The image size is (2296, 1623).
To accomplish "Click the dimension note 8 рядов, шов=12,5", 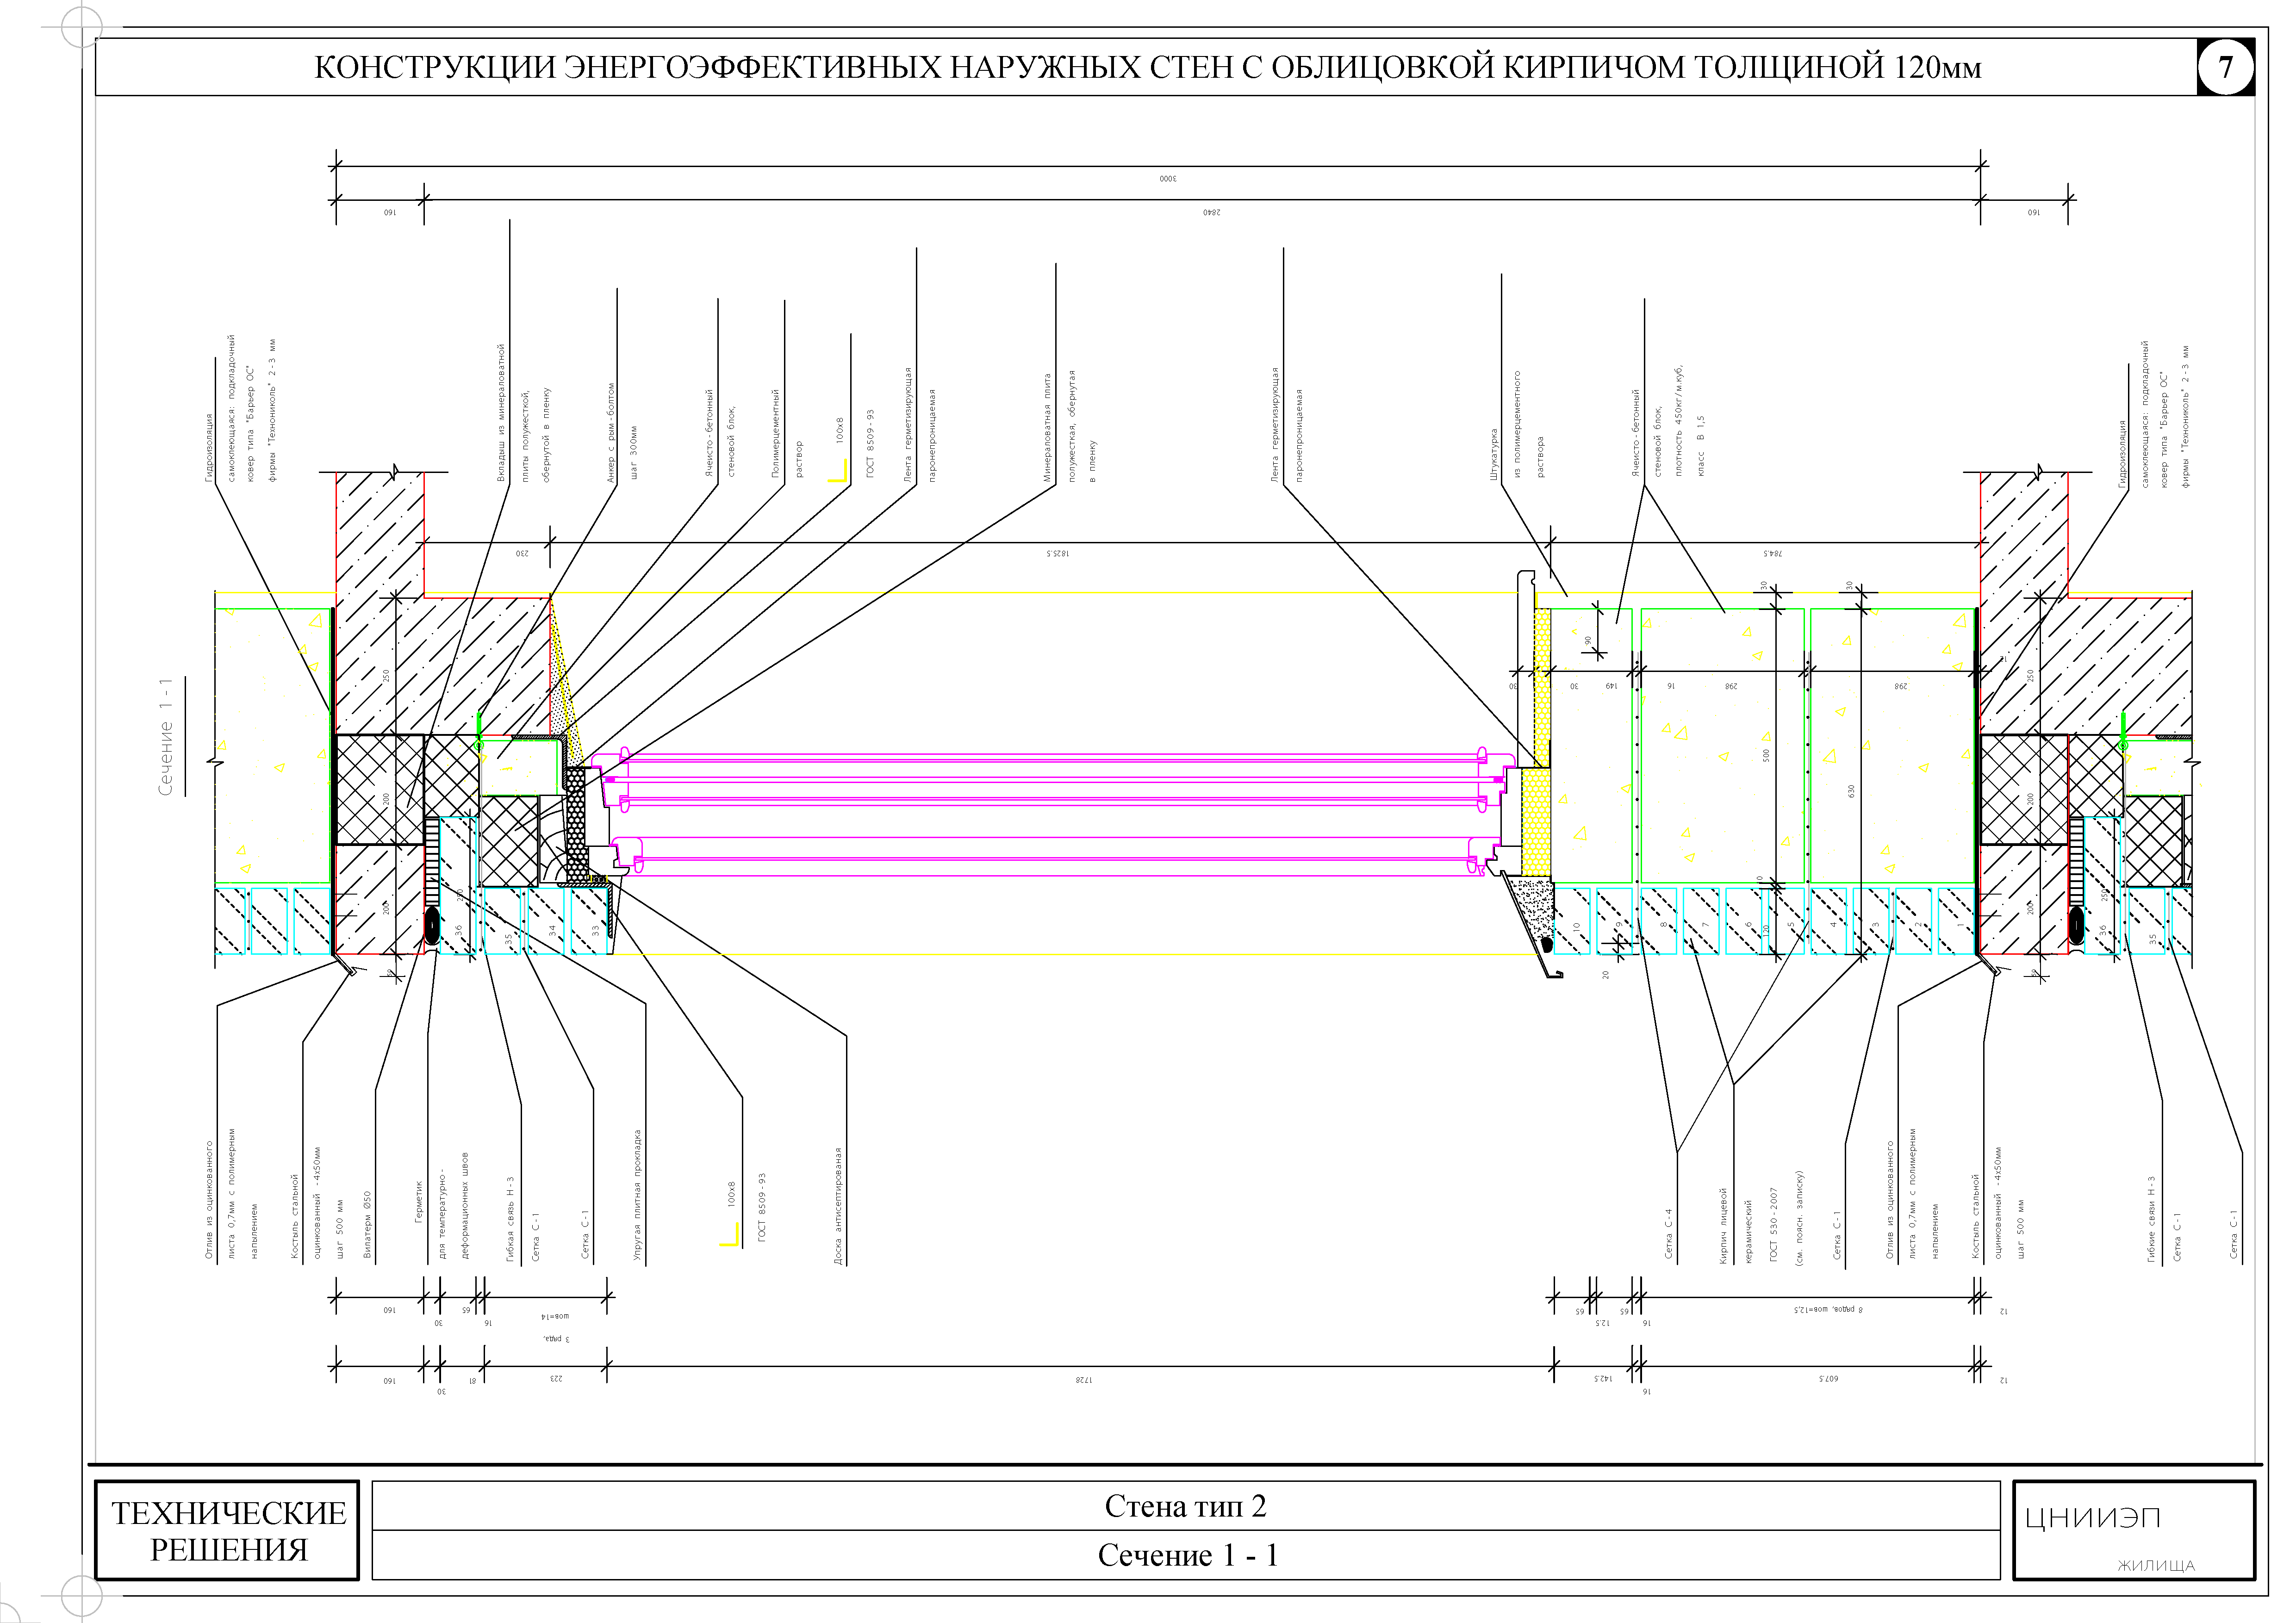I will pyautogui.click(x=1829, y=1309).
